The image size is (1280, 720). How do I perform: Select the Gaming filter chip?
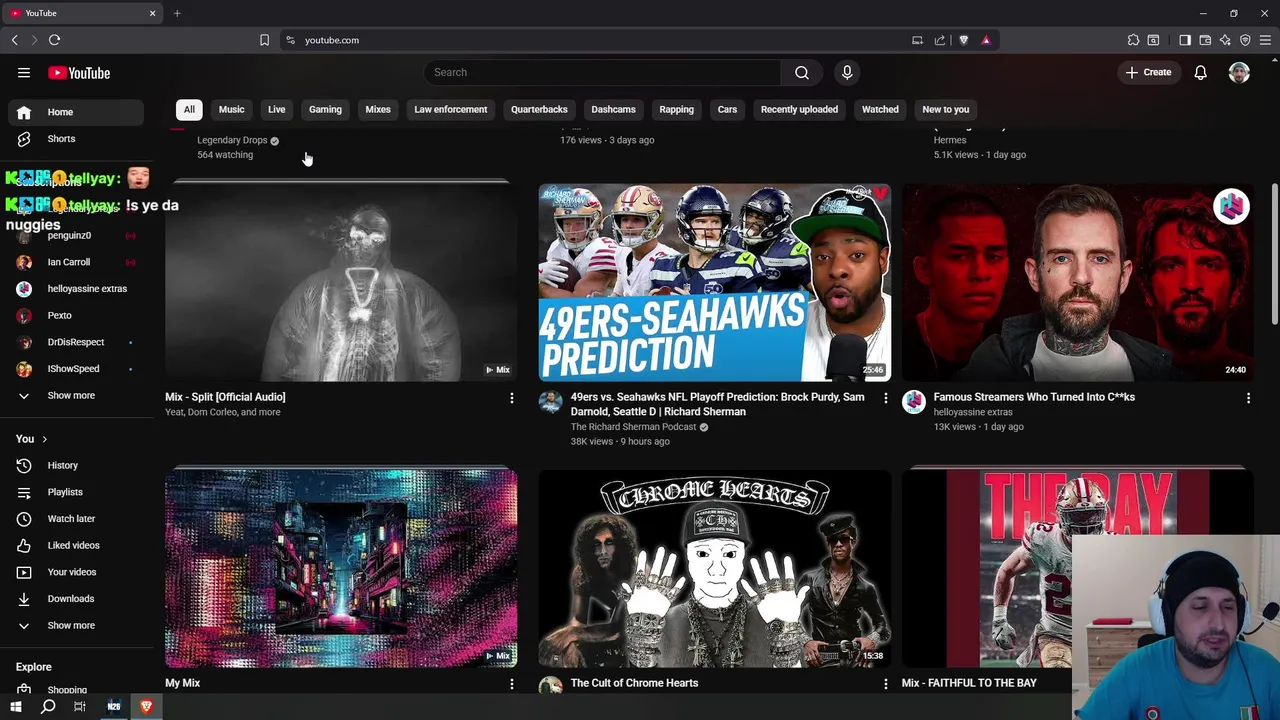pos(325,109)
